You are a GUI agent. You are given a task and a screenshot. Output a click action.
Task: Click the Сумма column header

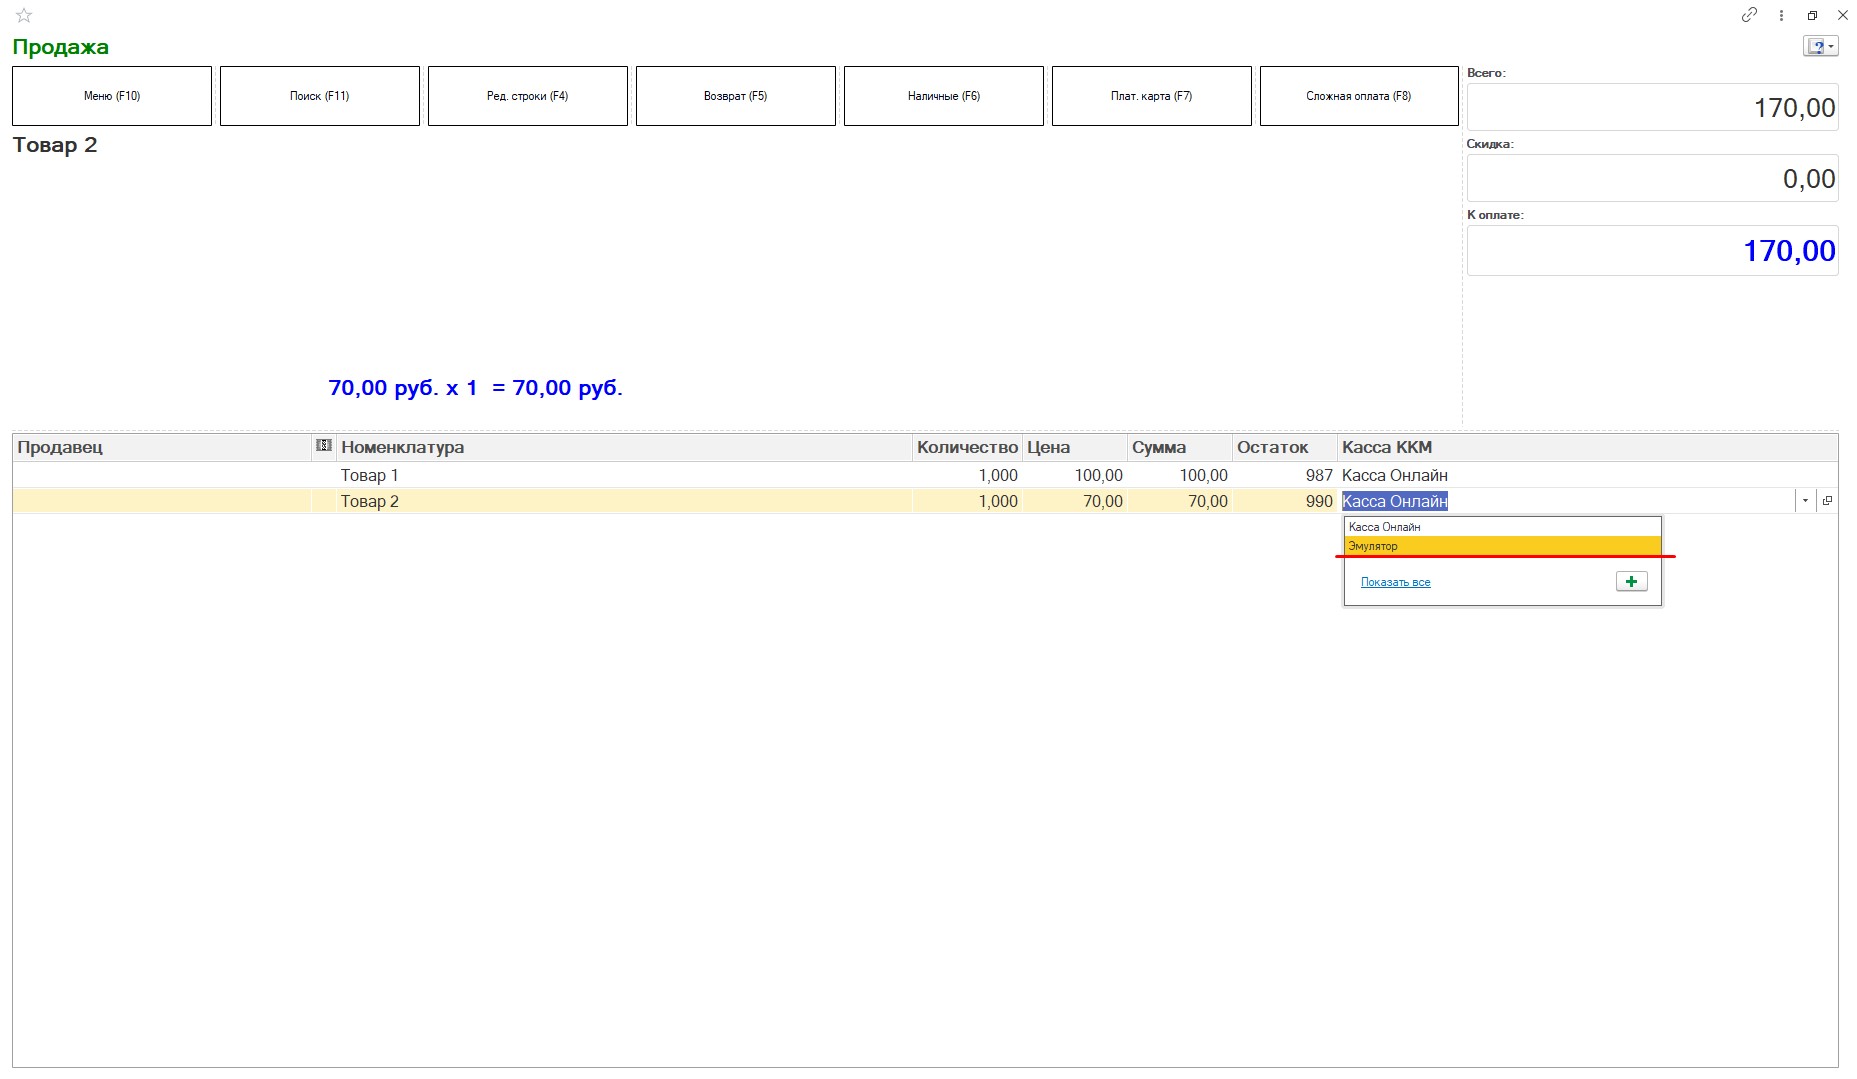click(x=1180, y=447)
